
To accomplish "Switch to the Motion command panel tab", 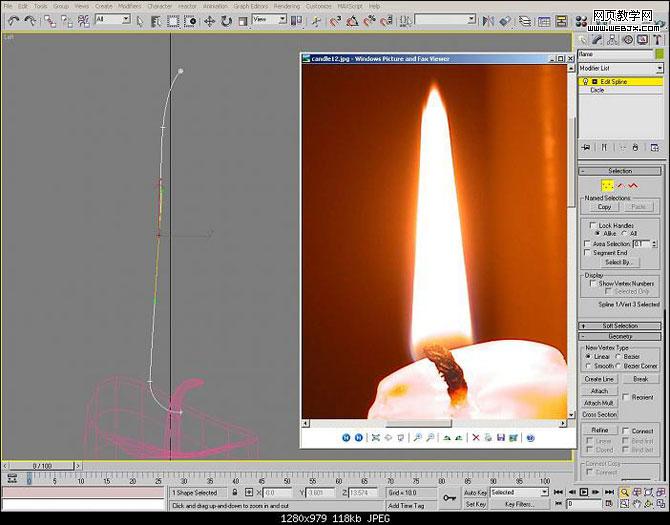I will [627, 40].
